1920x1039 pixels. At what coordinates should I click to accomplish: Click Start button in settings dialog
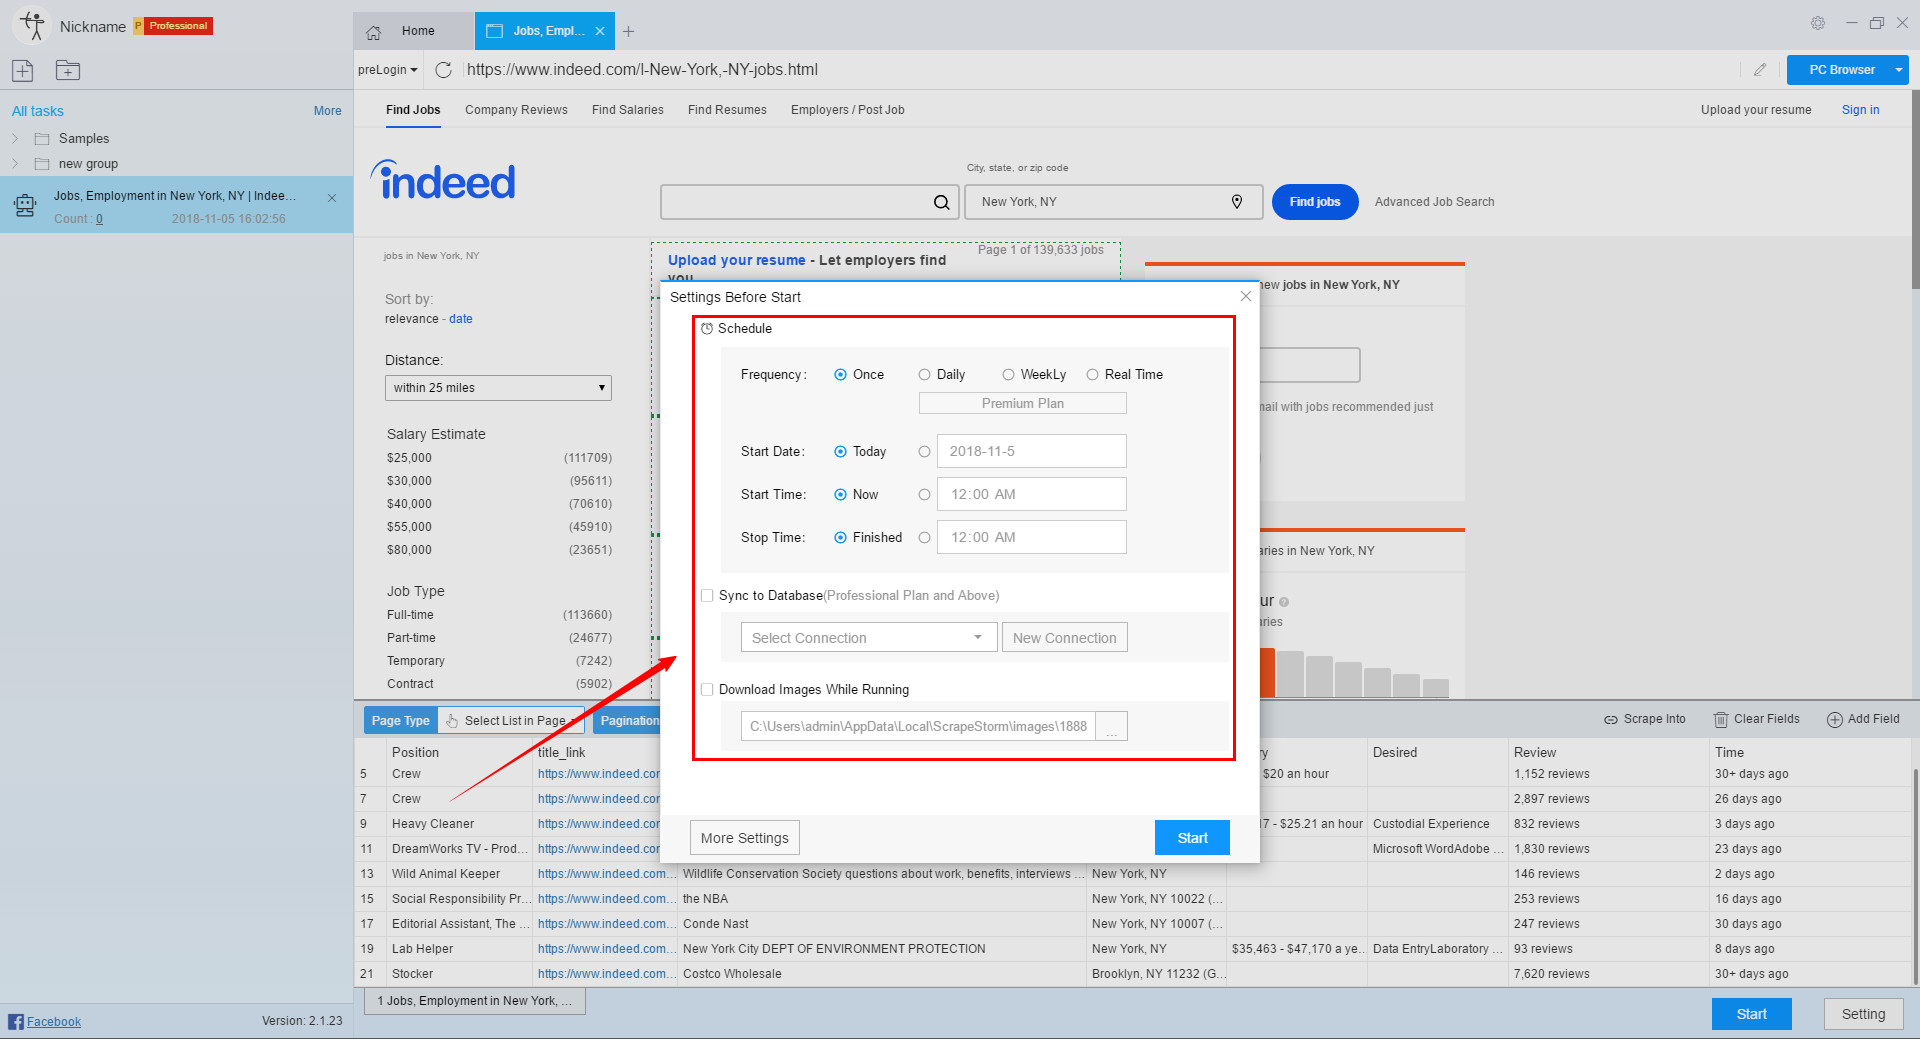[x=1192, y=838]
